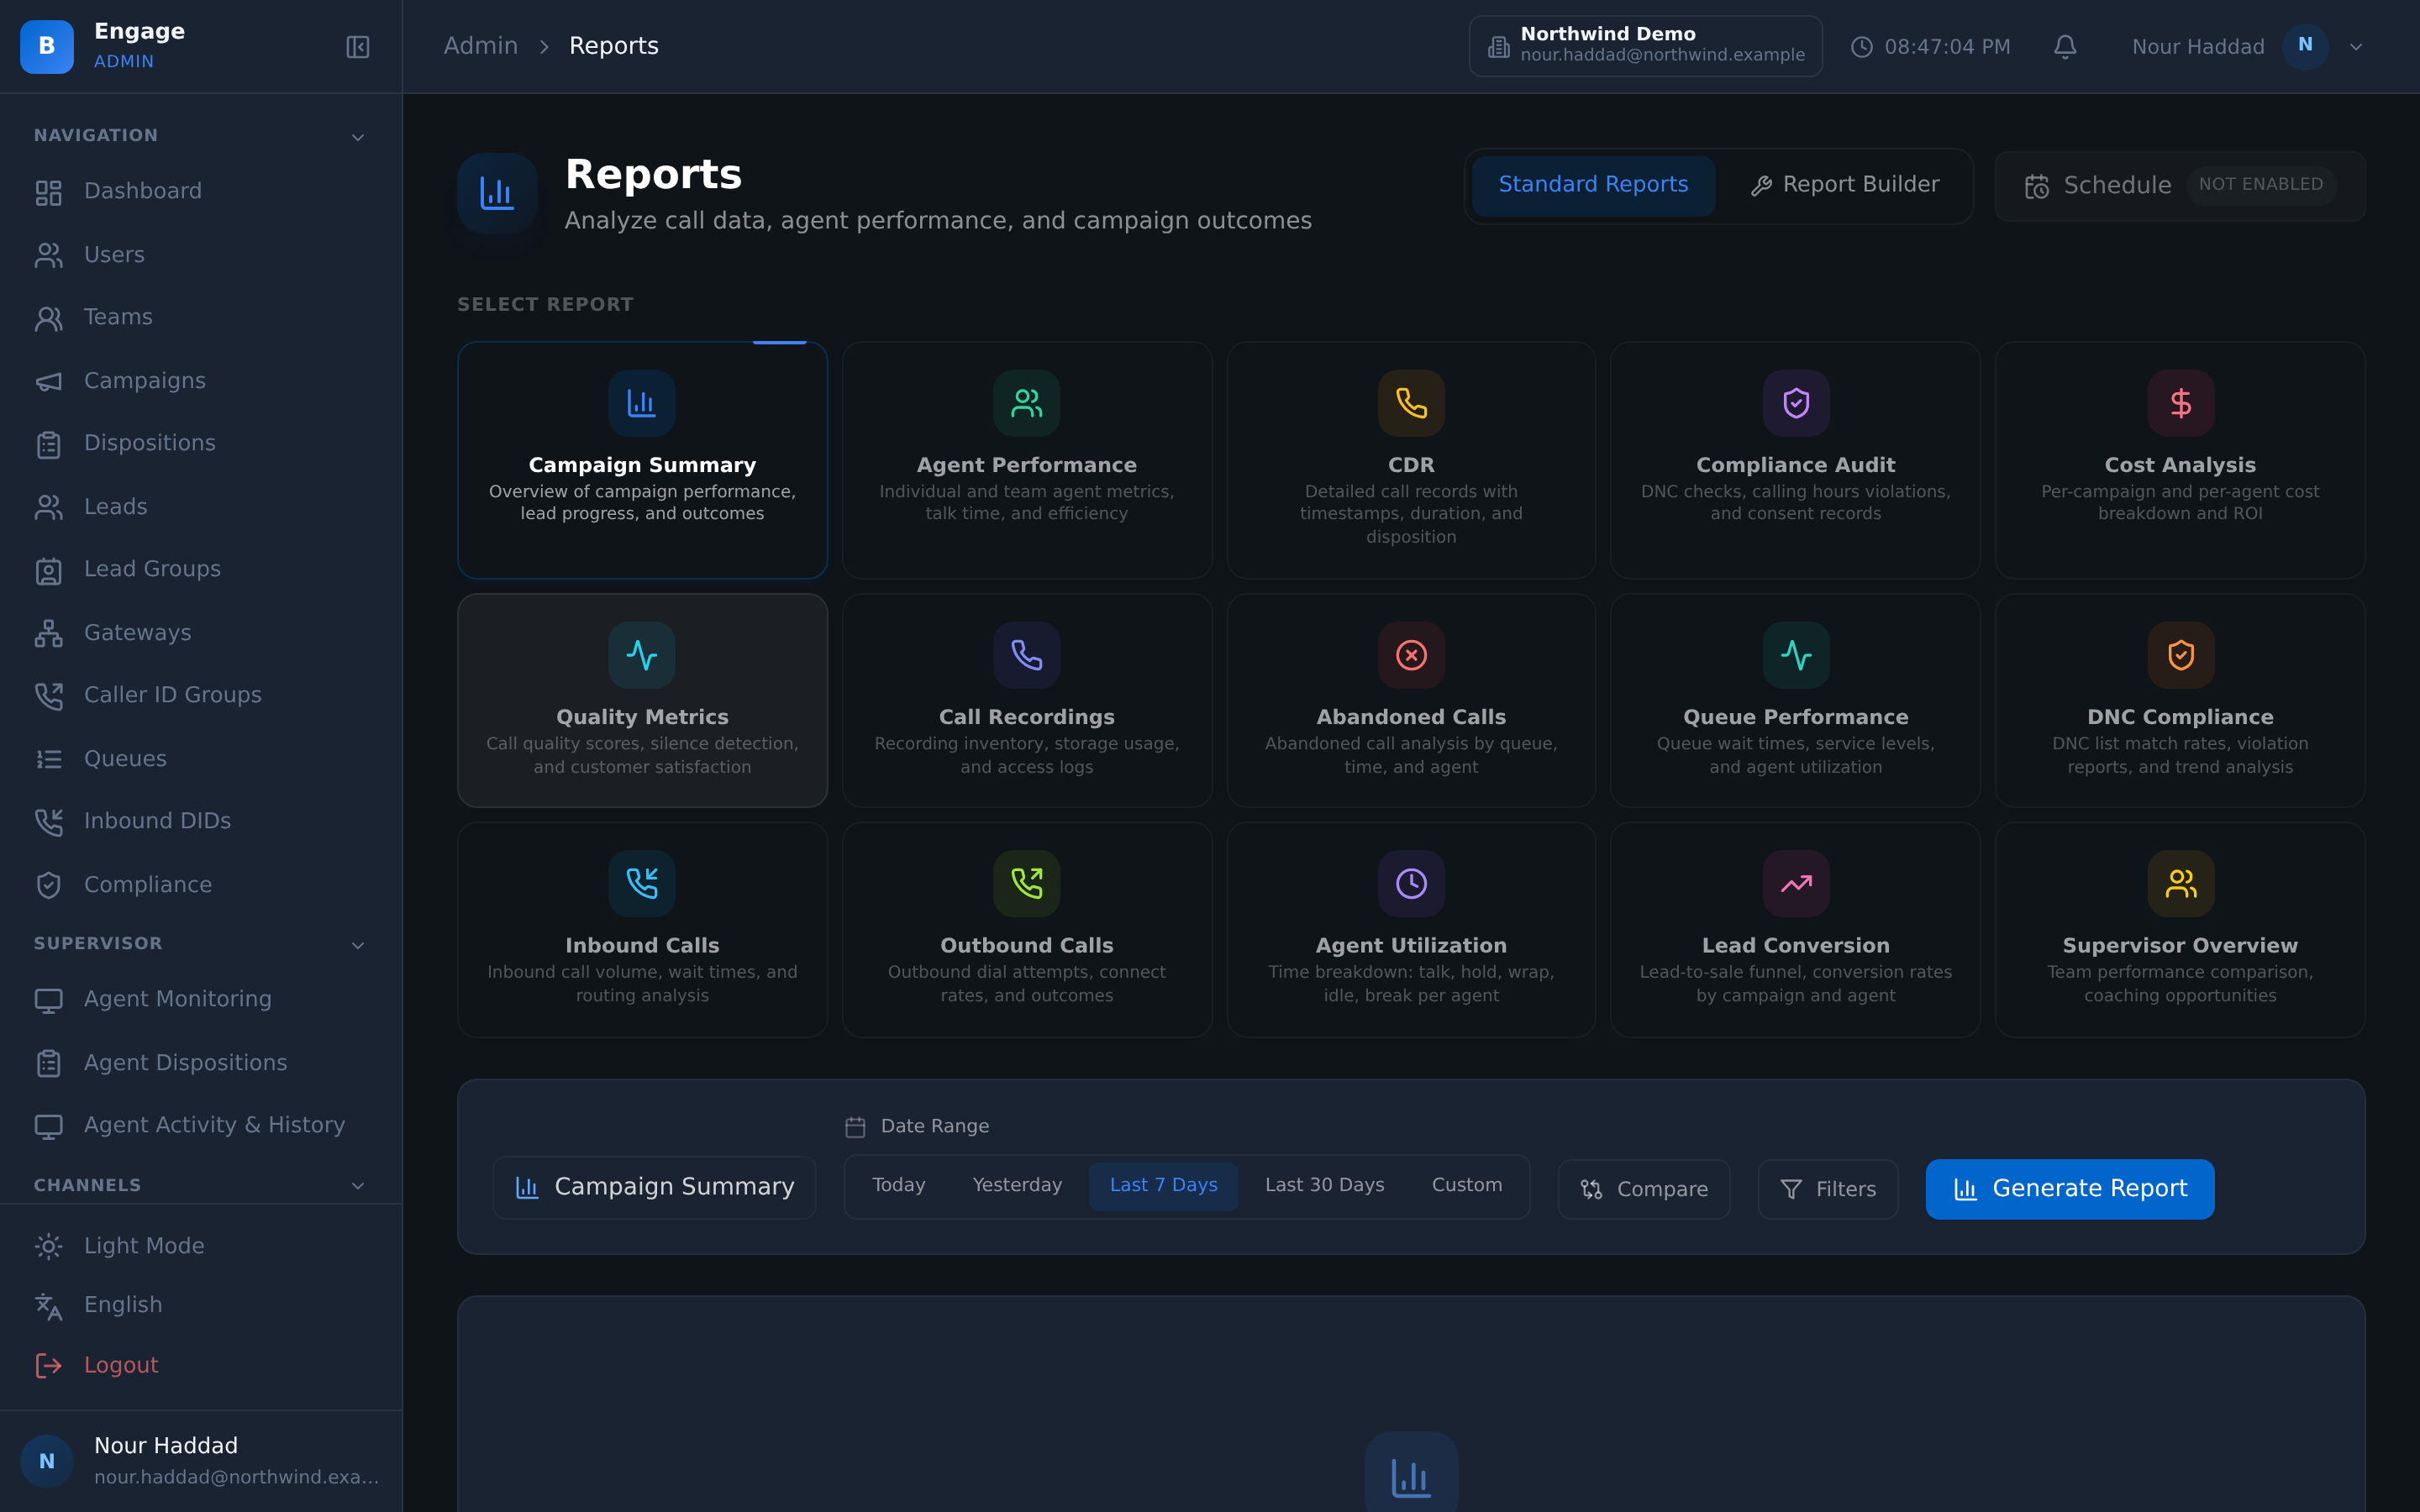Click the Supervisor Overview people icon
The width and height of the screenshot is (2420, 1512).
(2180, 883)
